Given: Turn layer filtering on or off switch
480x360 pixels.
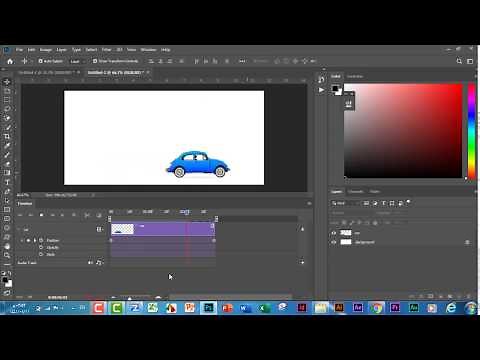Looking at the screenshot, I should coord(409,202).
